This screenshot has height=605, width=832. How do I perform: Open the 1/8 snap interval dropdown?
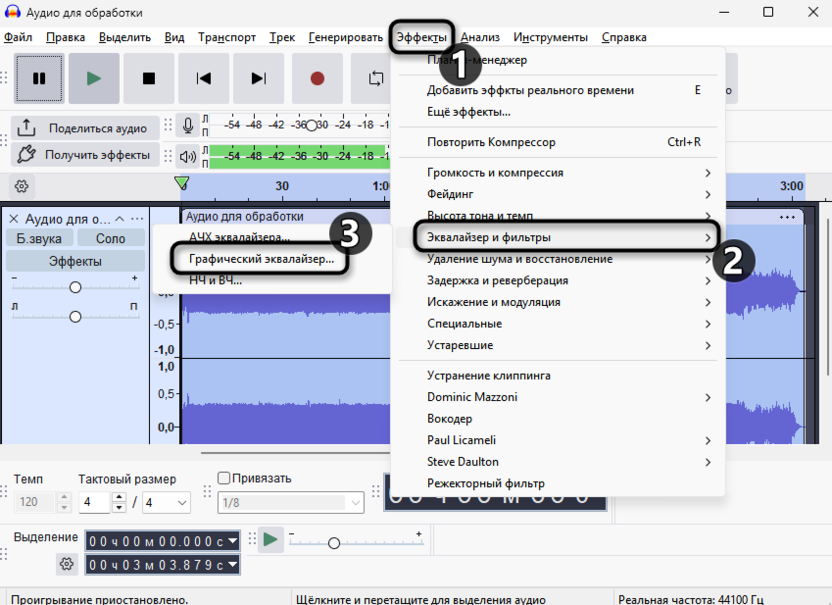pos(290,503)
